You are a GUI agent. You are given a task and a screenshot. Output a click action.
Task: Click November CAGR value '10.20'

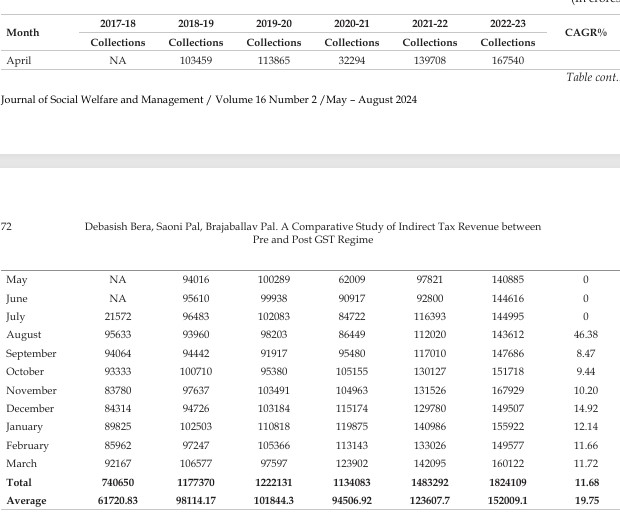586,391
